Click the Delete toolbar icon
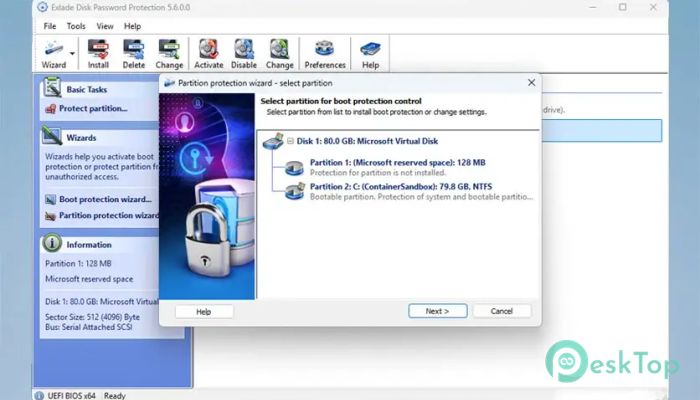The image size is (700, 400). 133,54
